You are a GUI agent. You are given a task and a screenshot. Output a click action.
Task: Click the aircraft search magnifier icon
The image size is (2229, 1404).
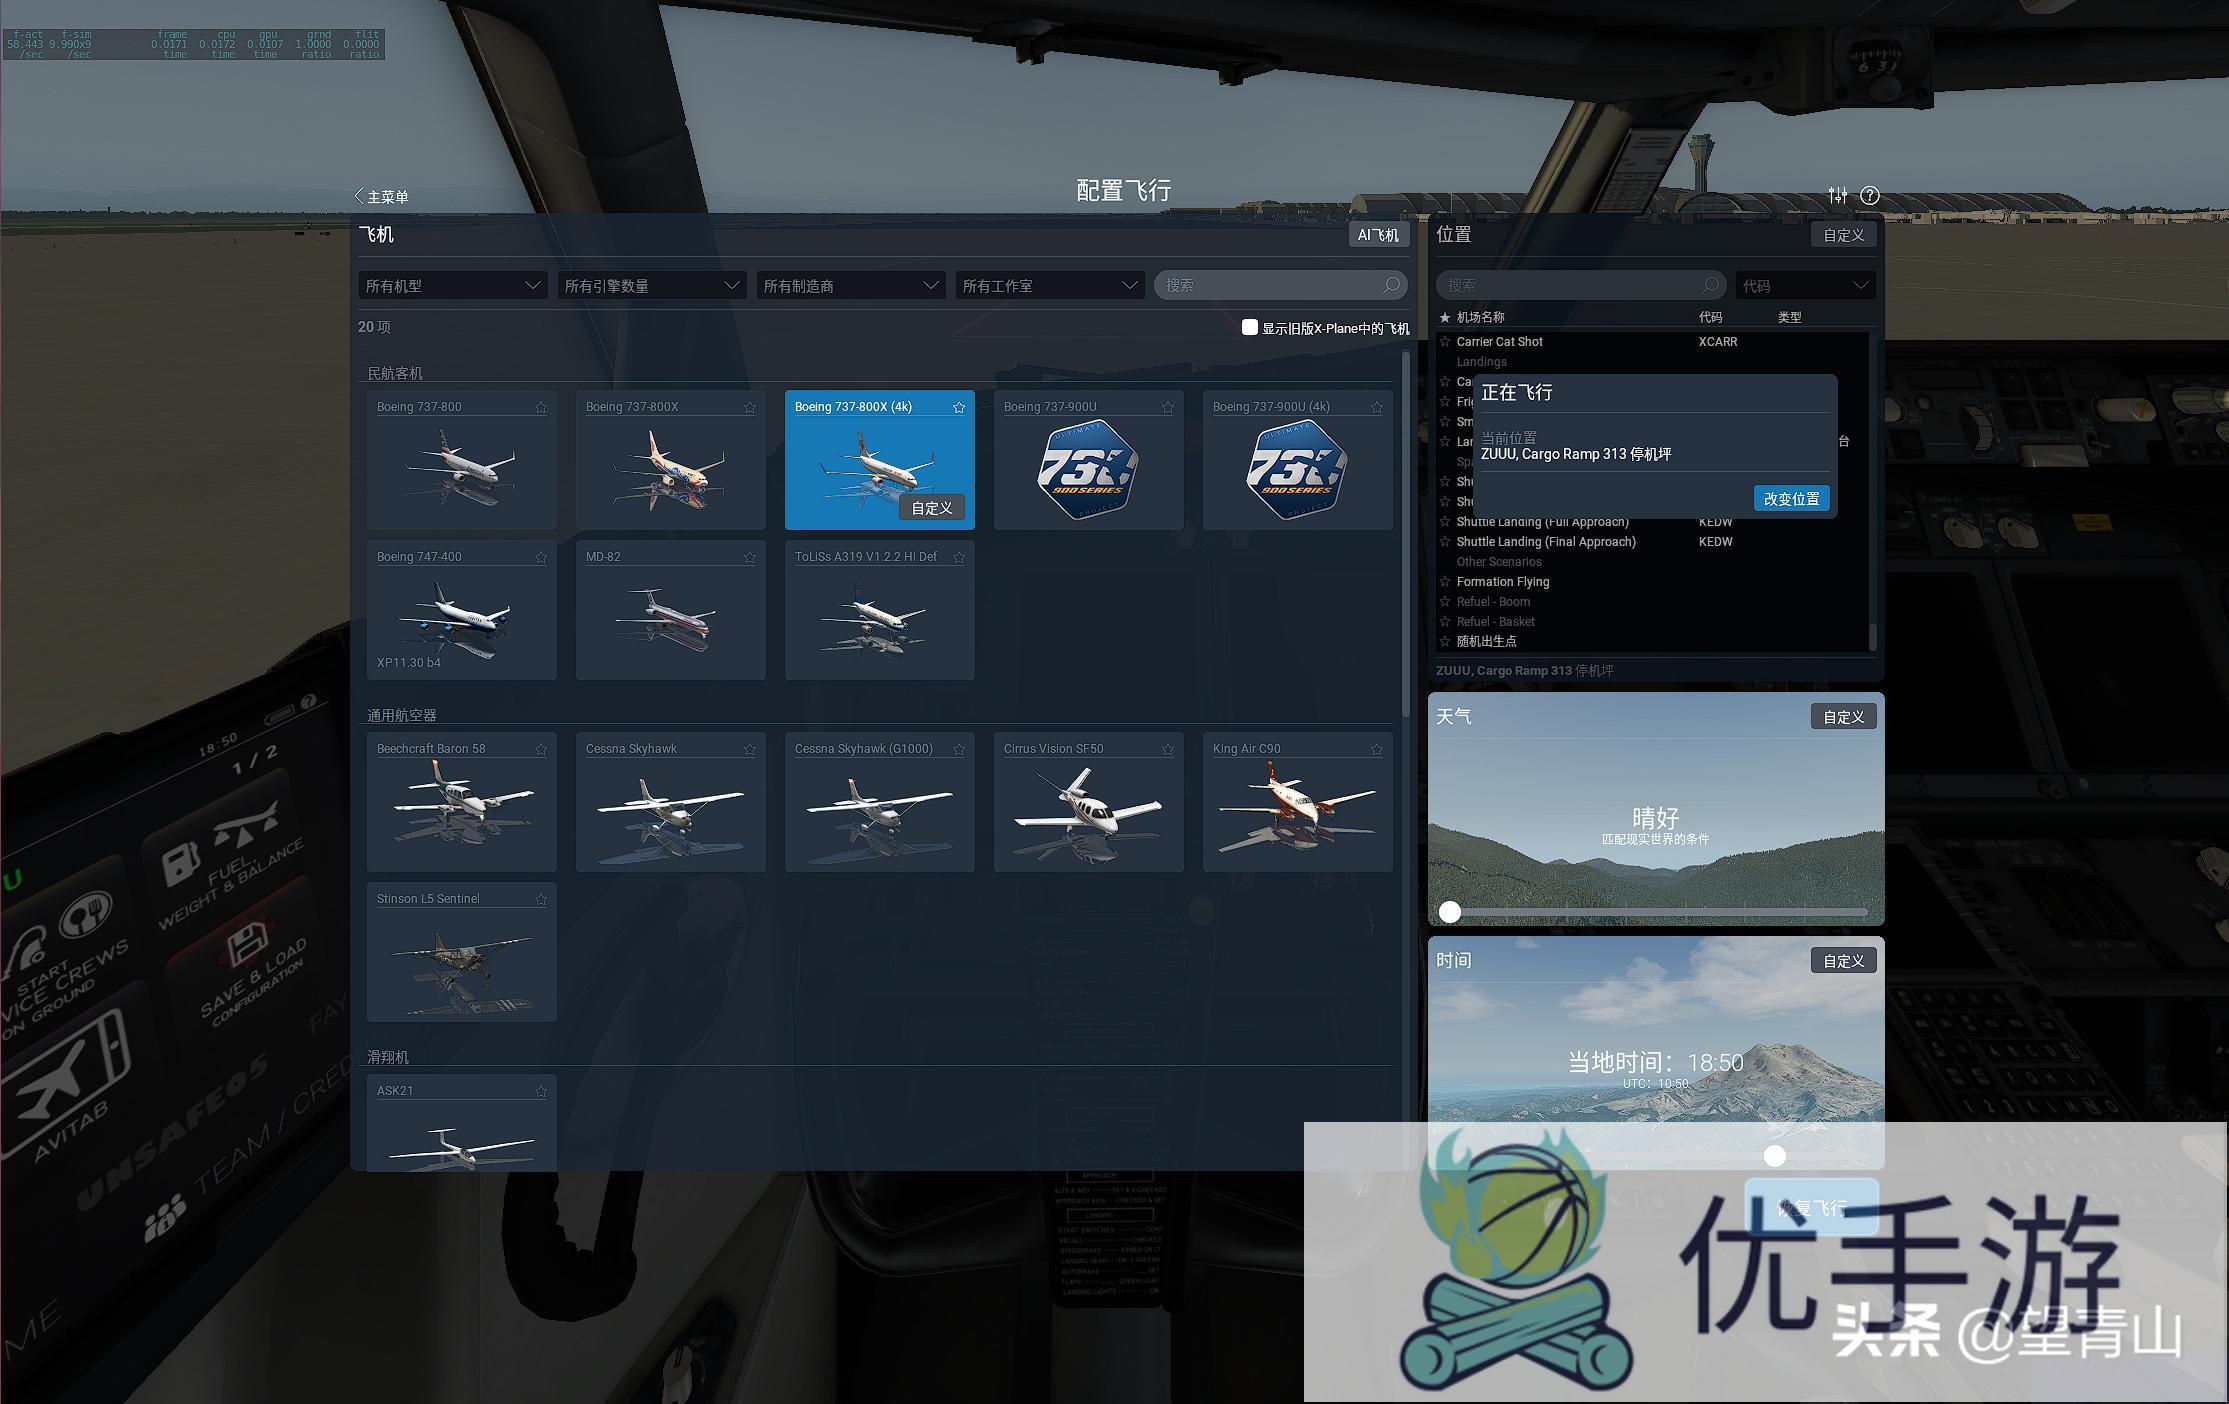[x=1391, y=285]
